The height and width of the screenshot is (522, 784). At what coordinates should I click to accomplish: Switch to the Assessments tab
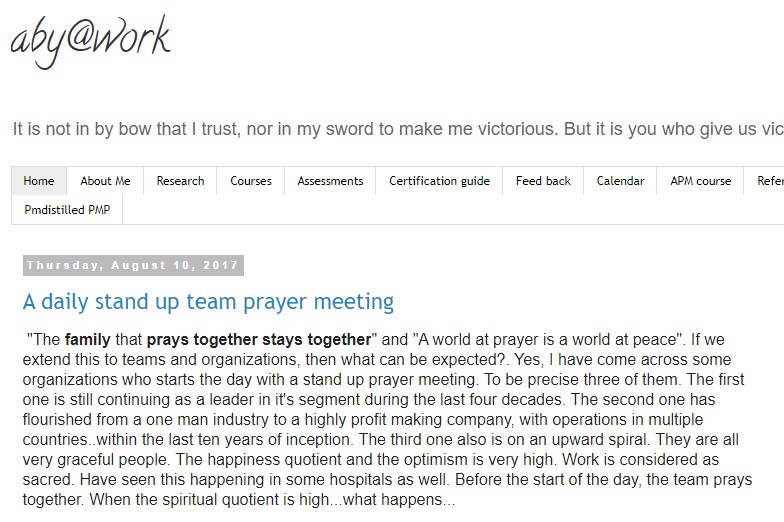coord(330,181)
